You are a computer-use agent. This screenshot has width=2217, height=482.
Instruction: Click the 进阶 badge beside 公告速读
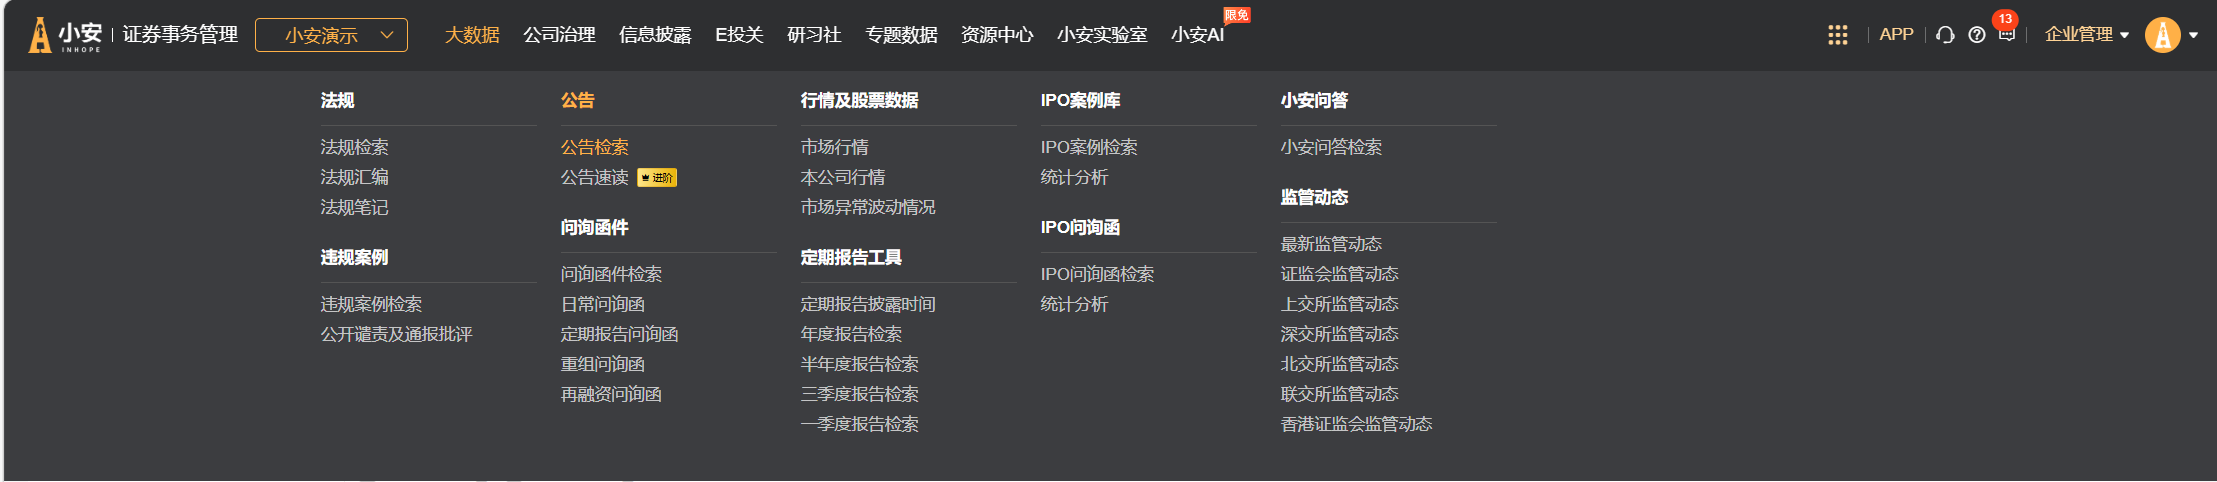point(657,178)
